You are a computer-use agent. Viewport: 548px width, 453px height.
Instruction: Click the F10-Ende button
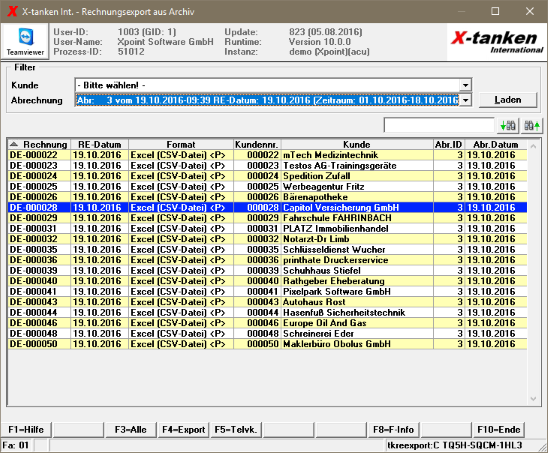[499, 430]
